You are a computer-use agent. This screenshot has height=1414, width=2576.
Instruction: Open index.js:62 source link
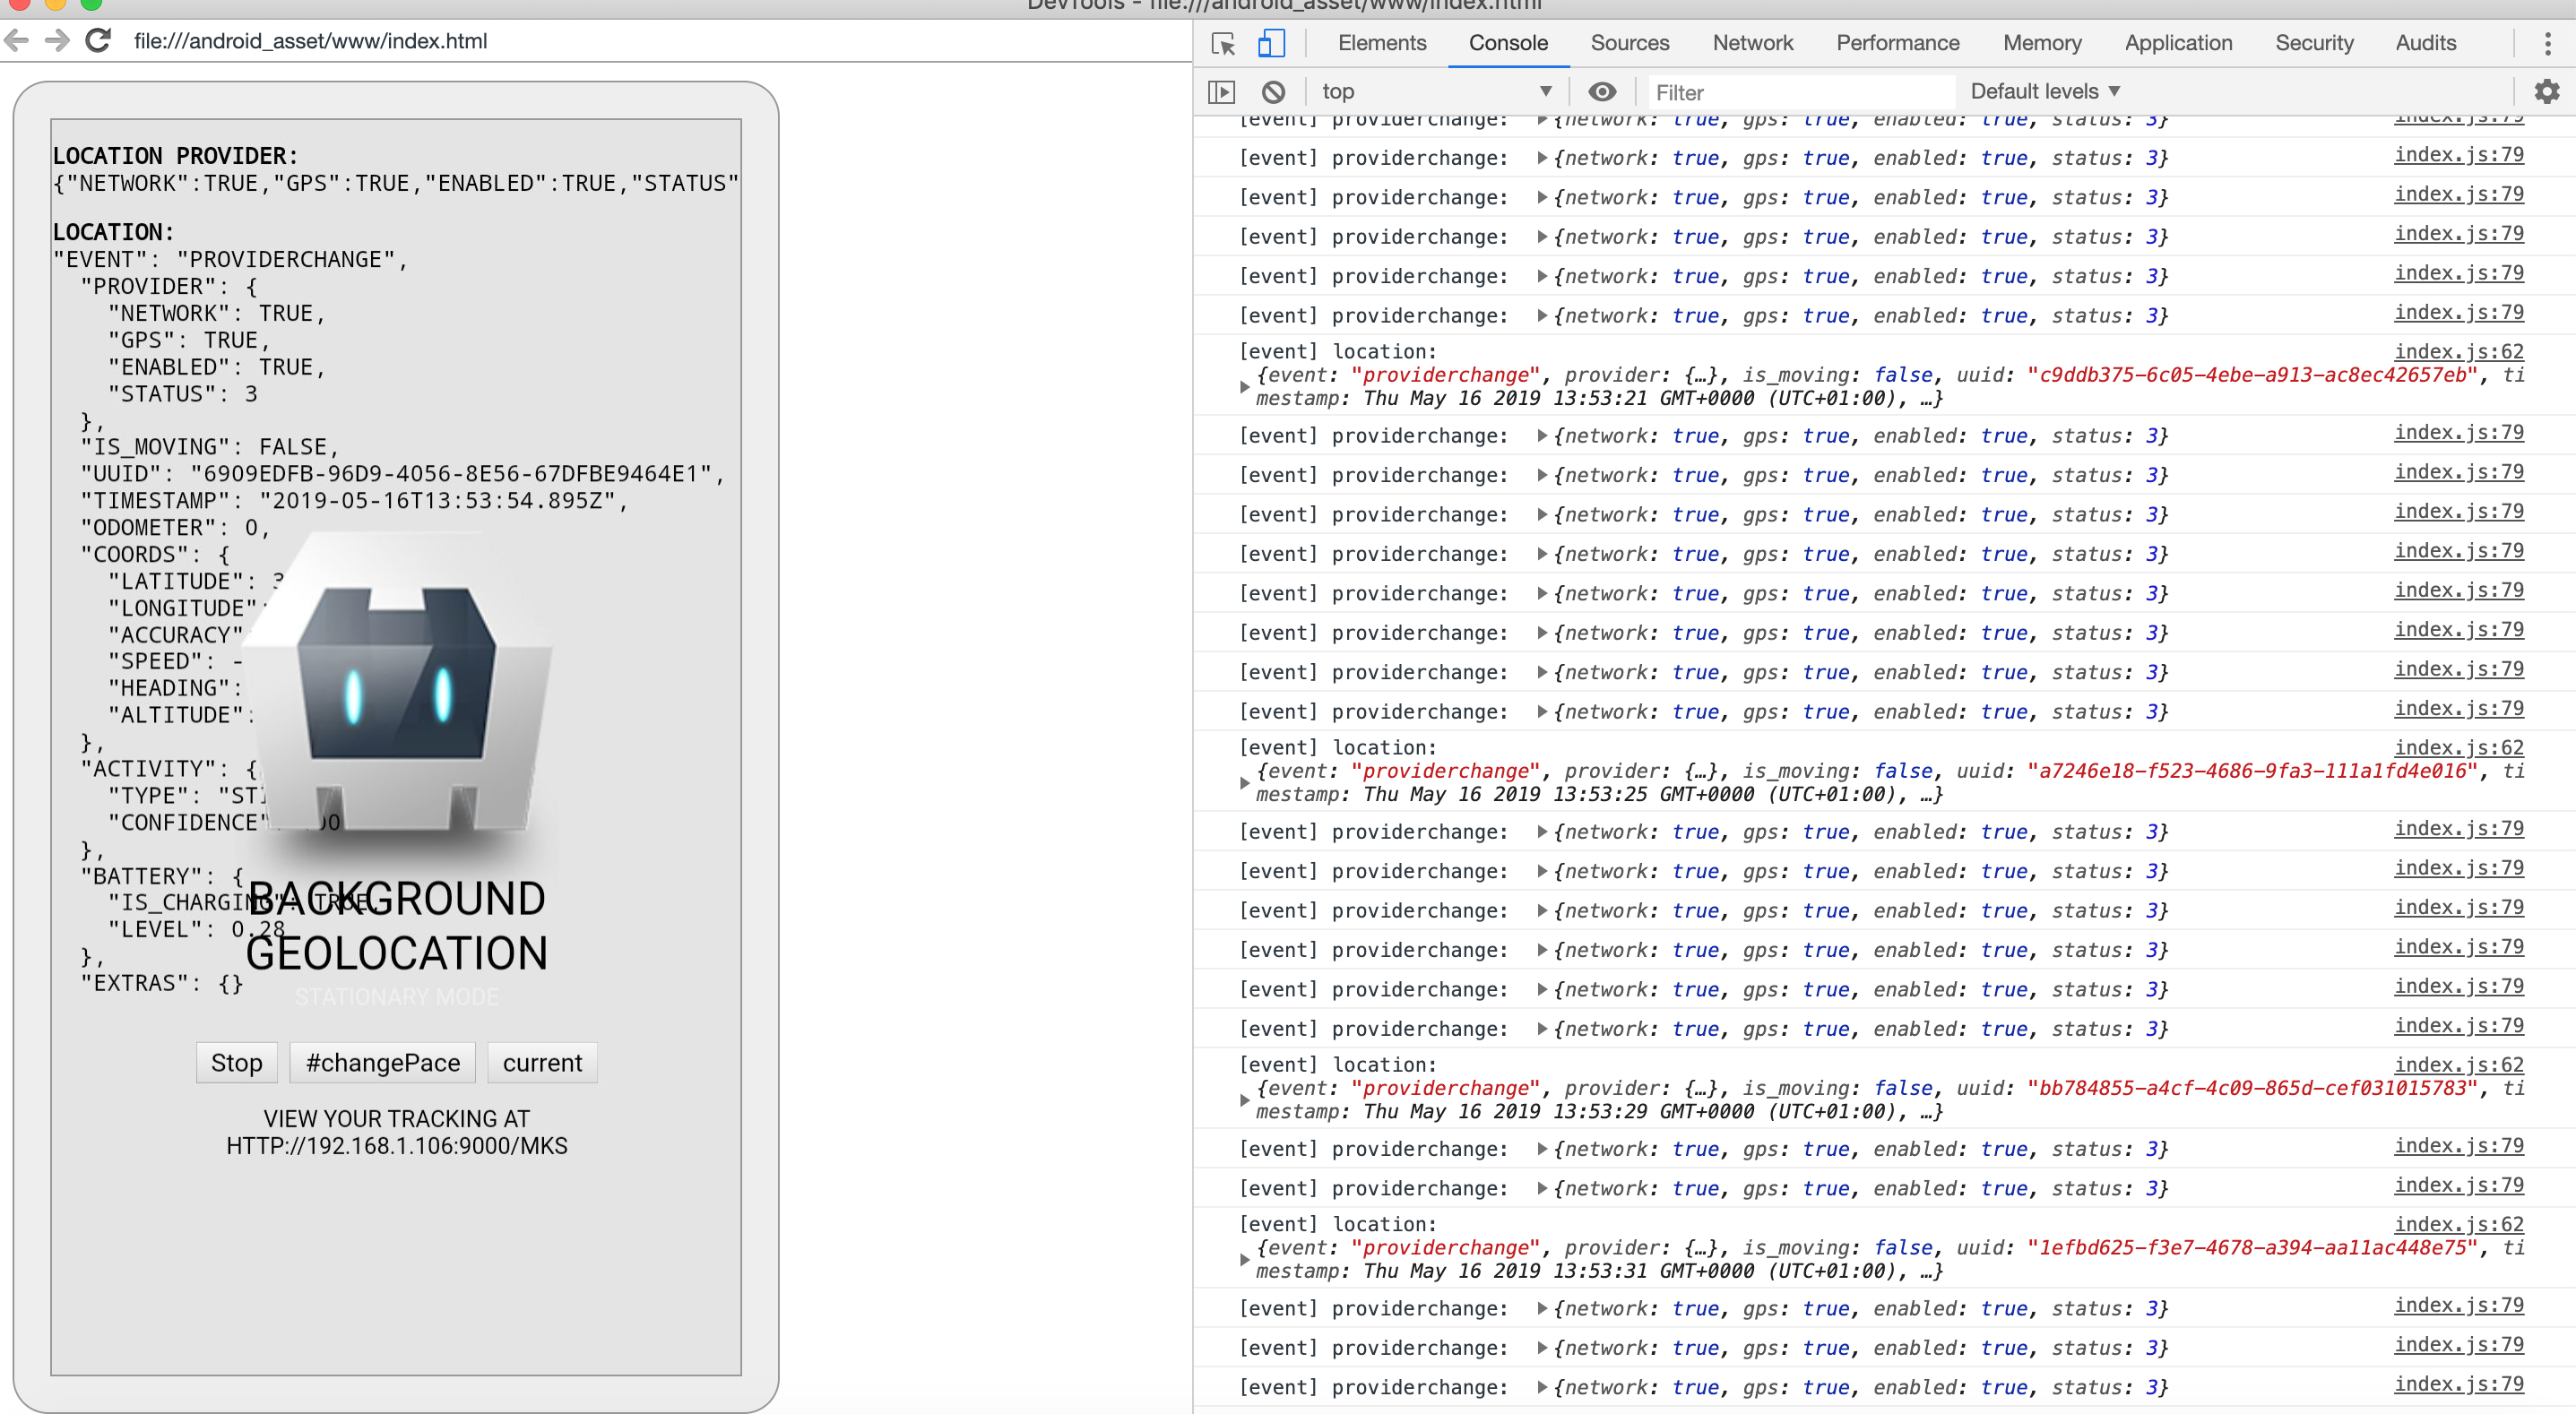click(x=2459, y=351)
